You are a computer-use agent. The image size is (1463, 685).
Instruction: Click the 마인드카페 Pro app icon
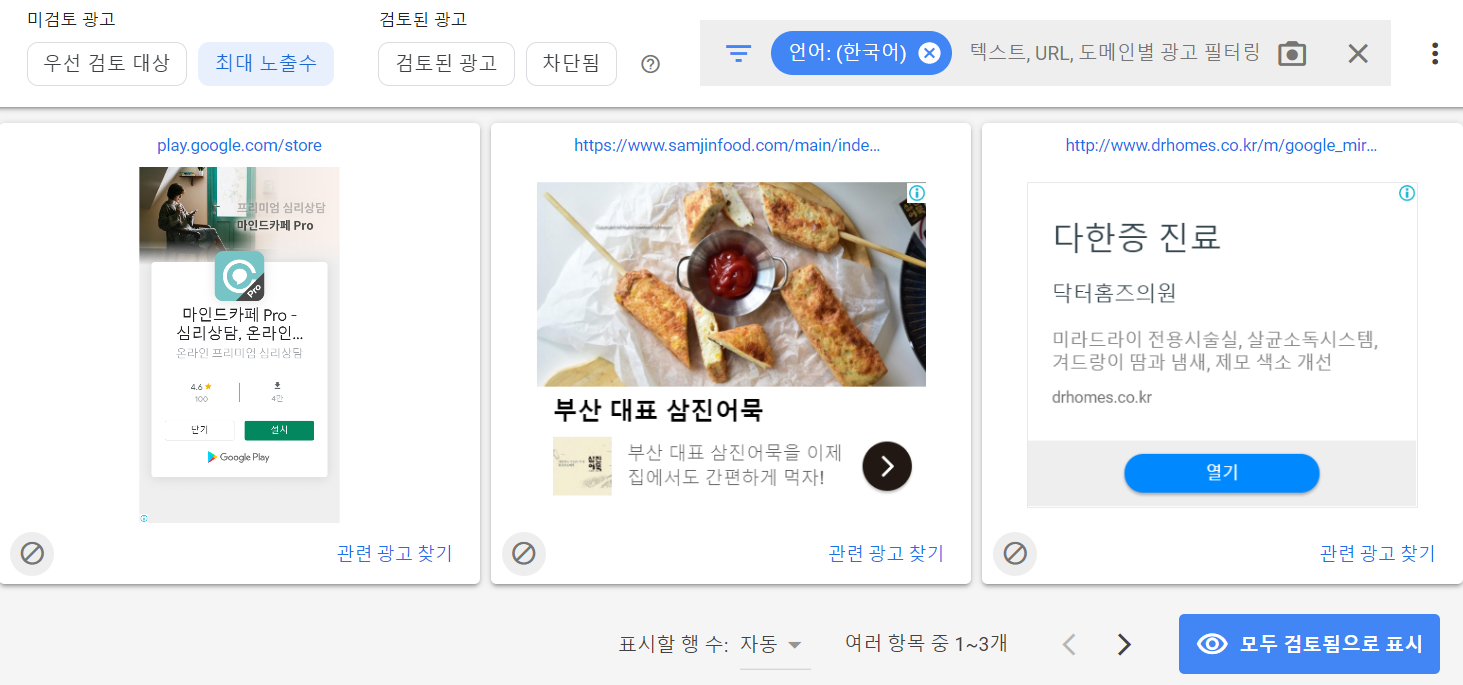pos(240,276)
